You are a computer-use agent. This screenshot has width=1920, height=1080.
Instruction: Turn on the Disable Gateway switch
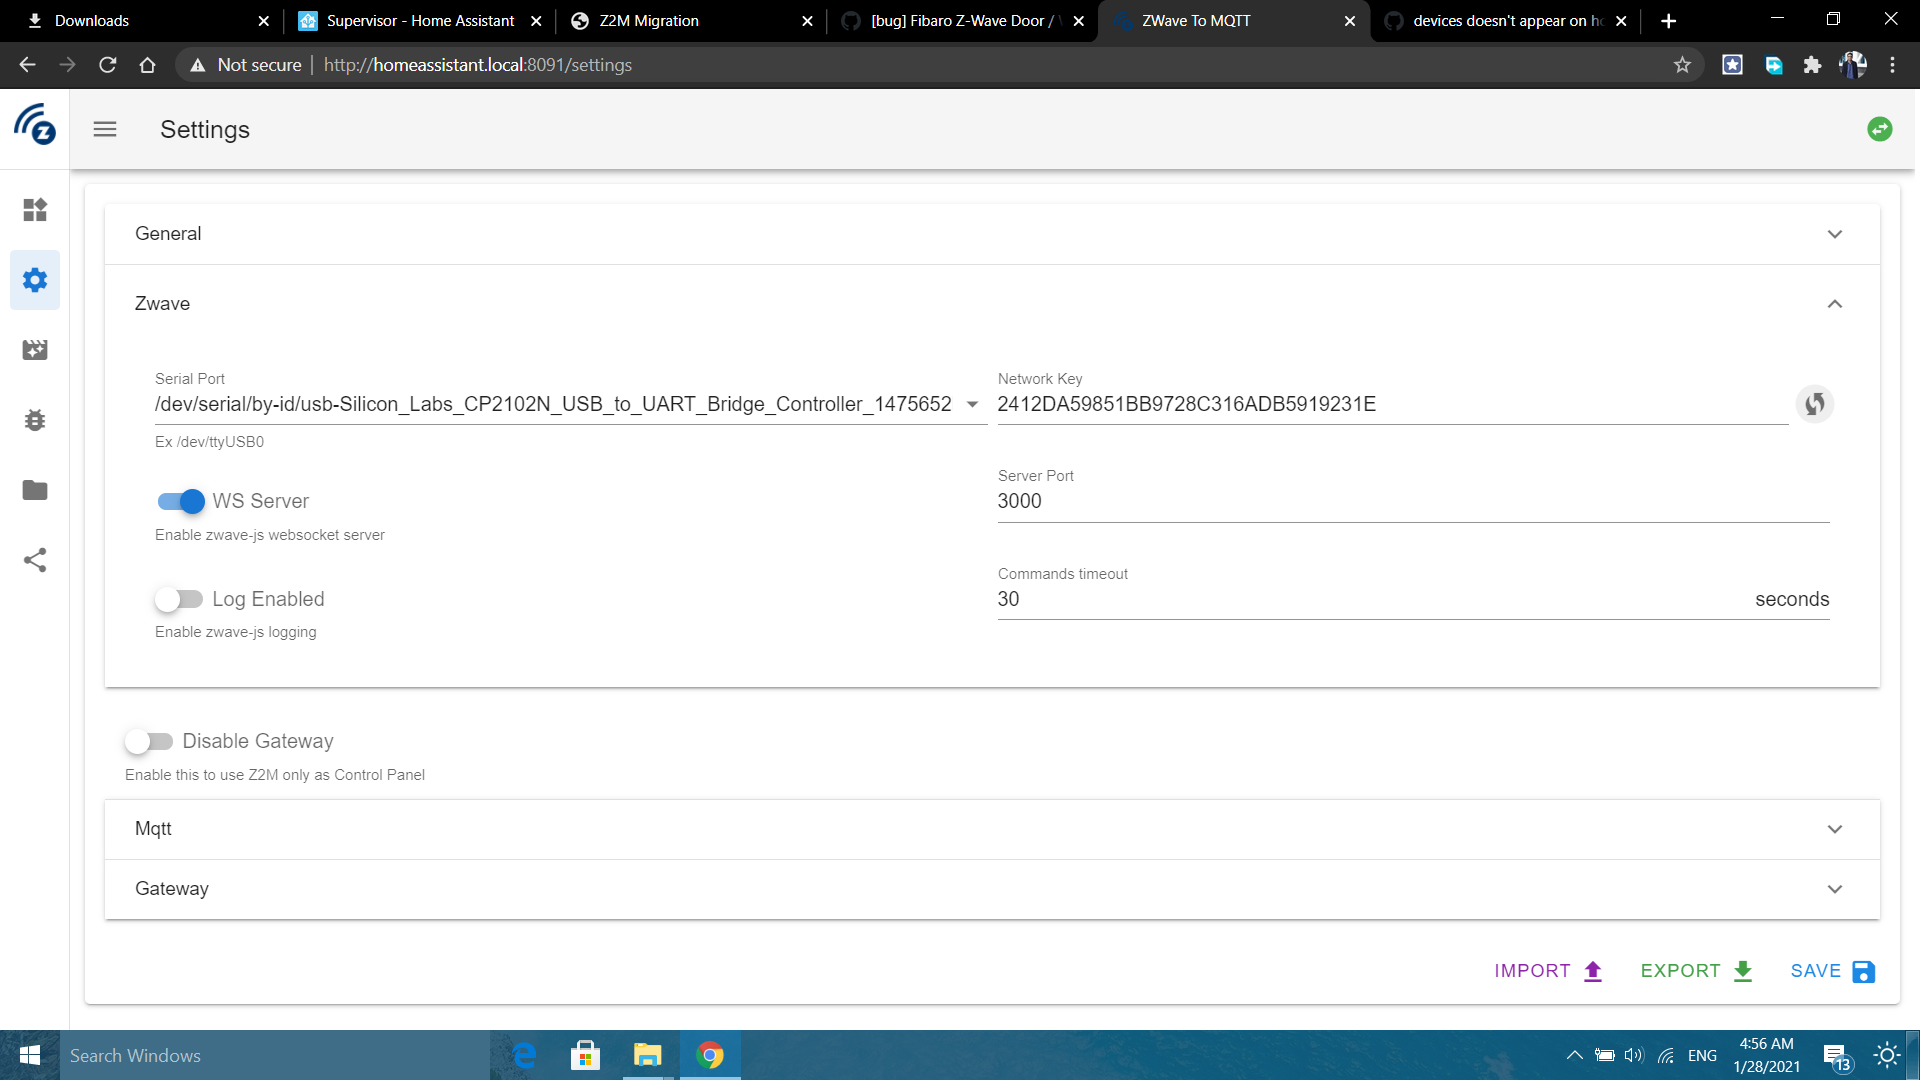pos(150,741)
